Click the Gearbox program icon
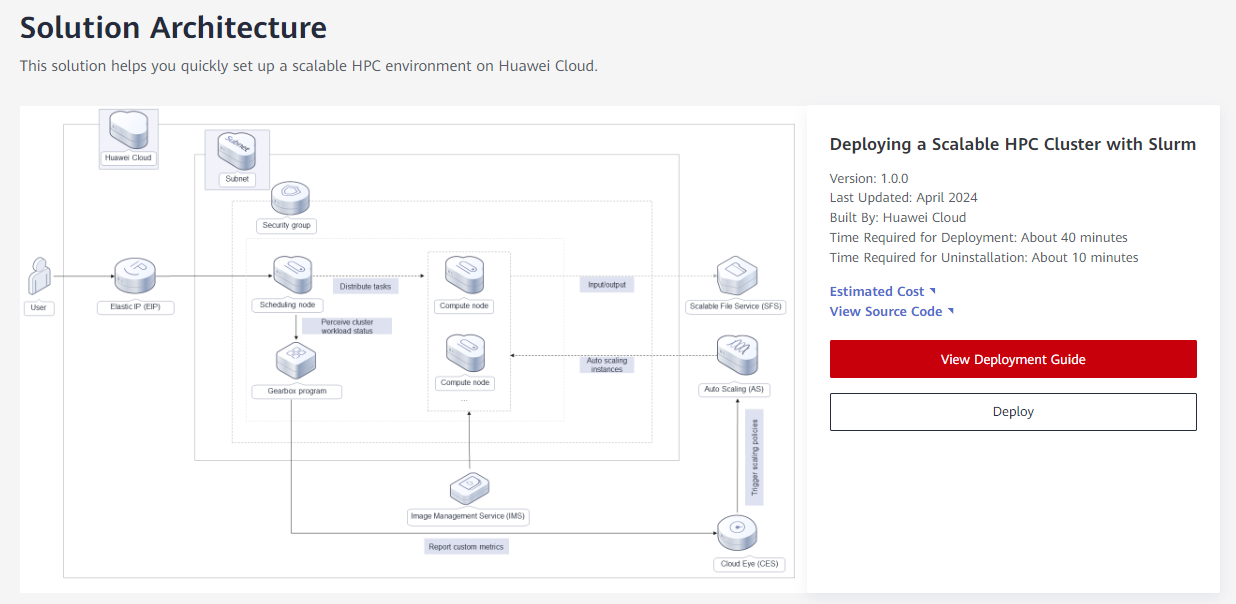Screen dimensions: 1236x604 click(295, 360)
